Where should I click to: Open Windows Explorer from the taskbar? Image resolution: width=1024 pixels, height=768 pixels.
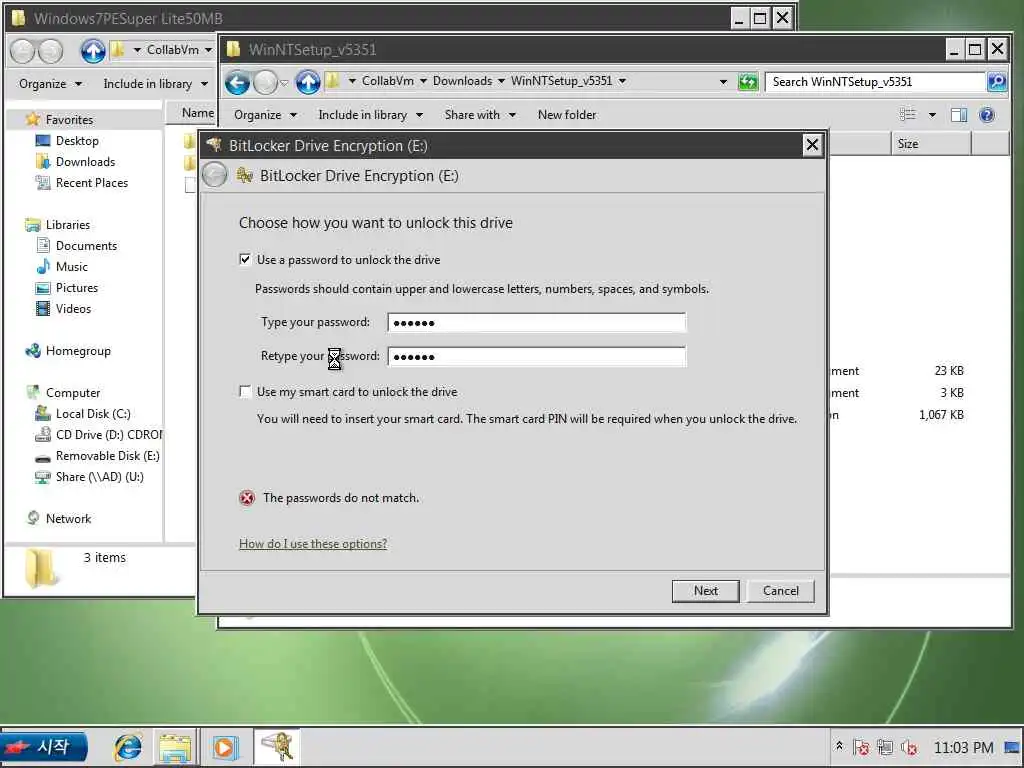[174, 747]
